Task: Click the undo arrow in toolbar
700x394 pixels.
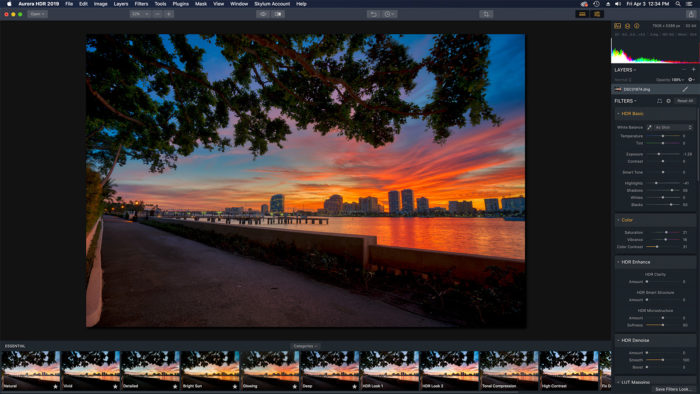Action: 373,14
